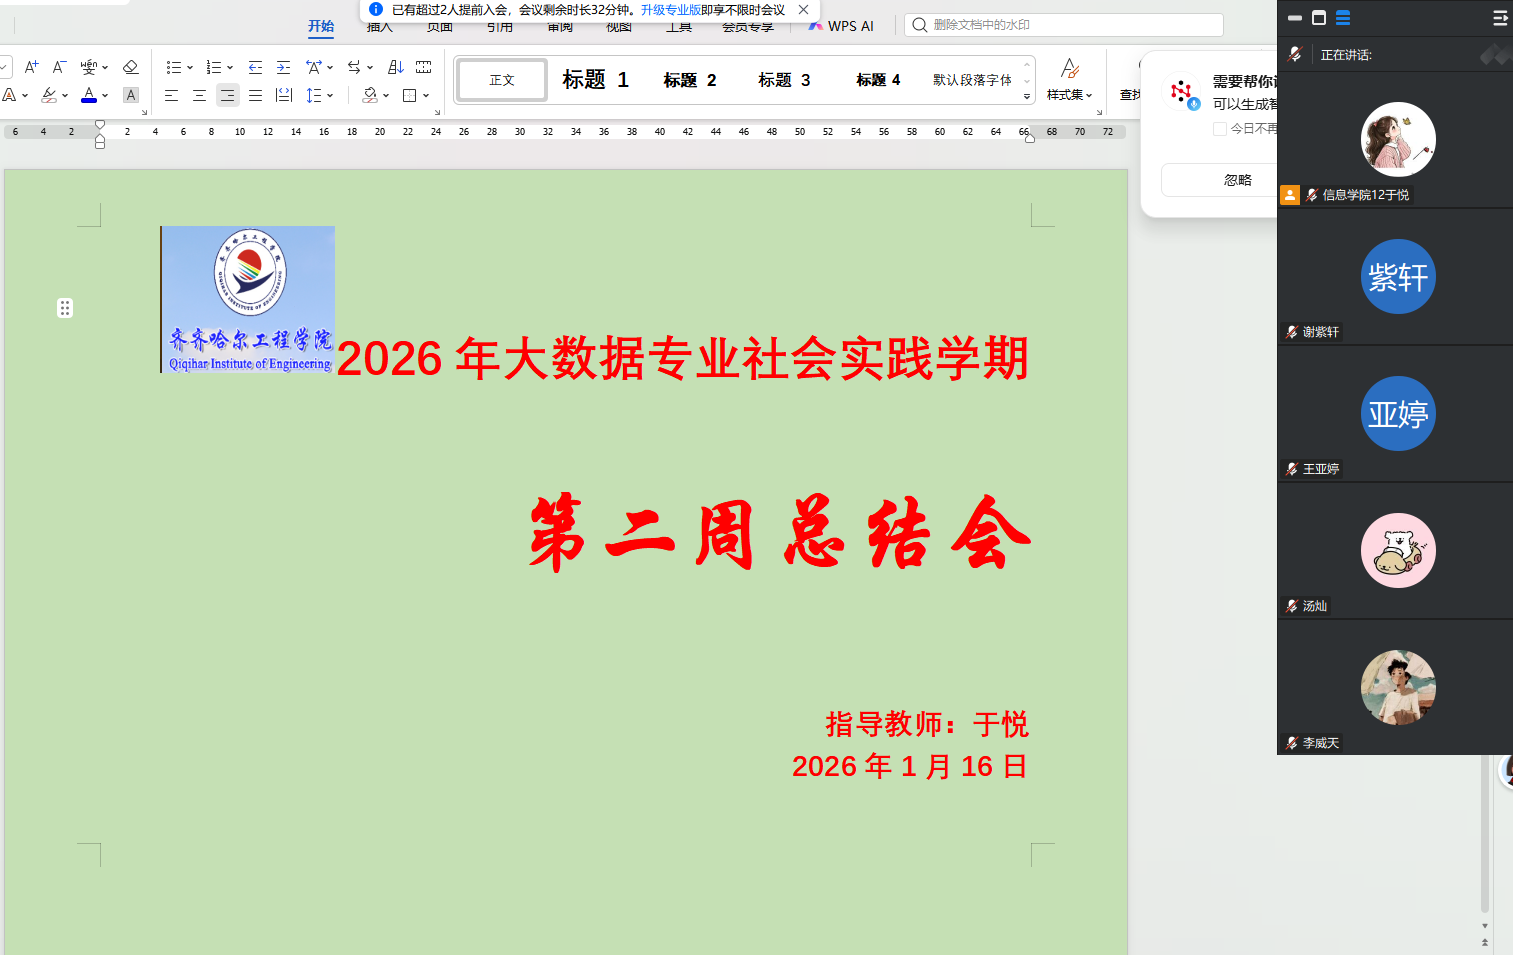Check the 今日不再 checkbox in popup
1513x955 pixels.
pos(1219,129)
